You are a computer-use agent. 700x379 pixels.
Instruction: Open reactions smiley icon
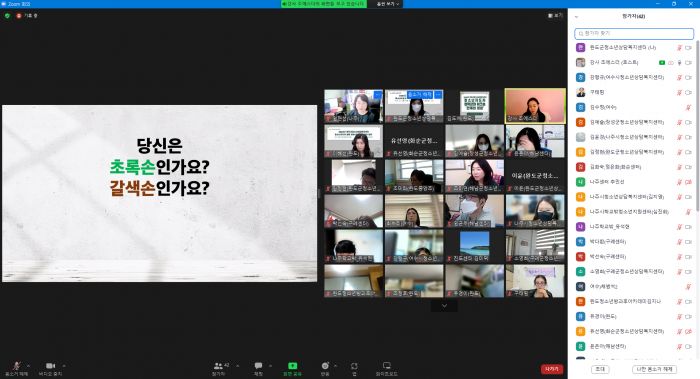(x=325, y=368)
